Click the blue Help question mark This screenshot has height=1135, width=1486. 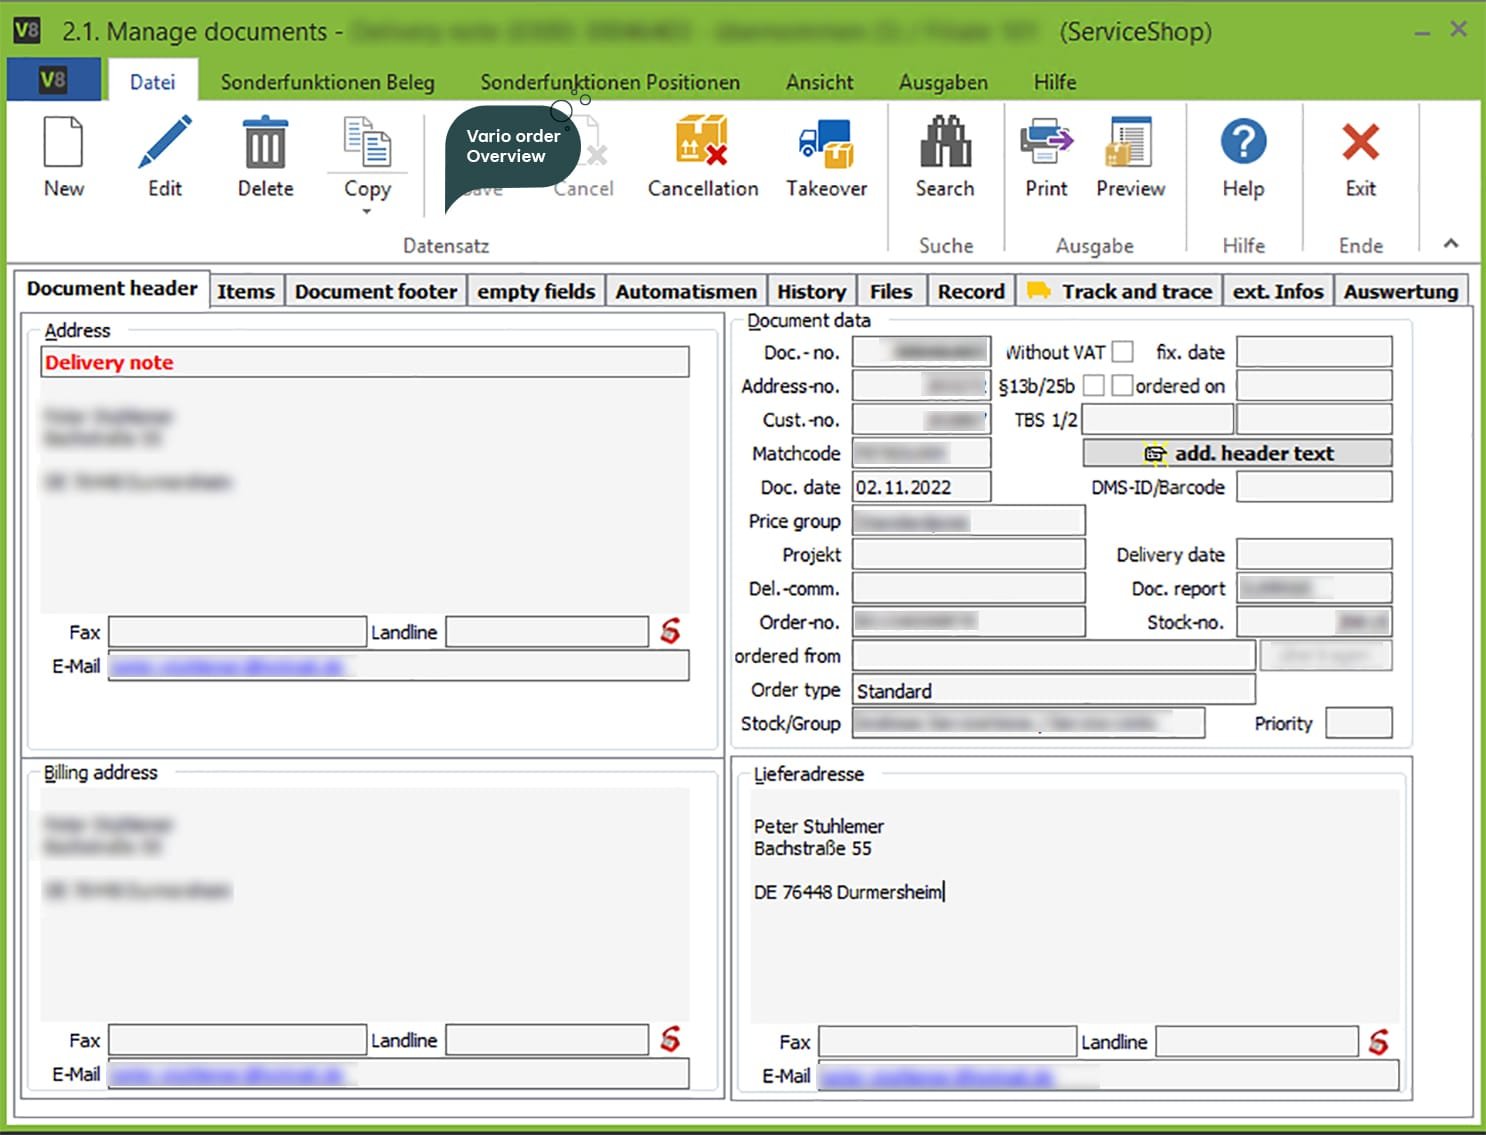pyautogui.click(x=1243, y=142)
